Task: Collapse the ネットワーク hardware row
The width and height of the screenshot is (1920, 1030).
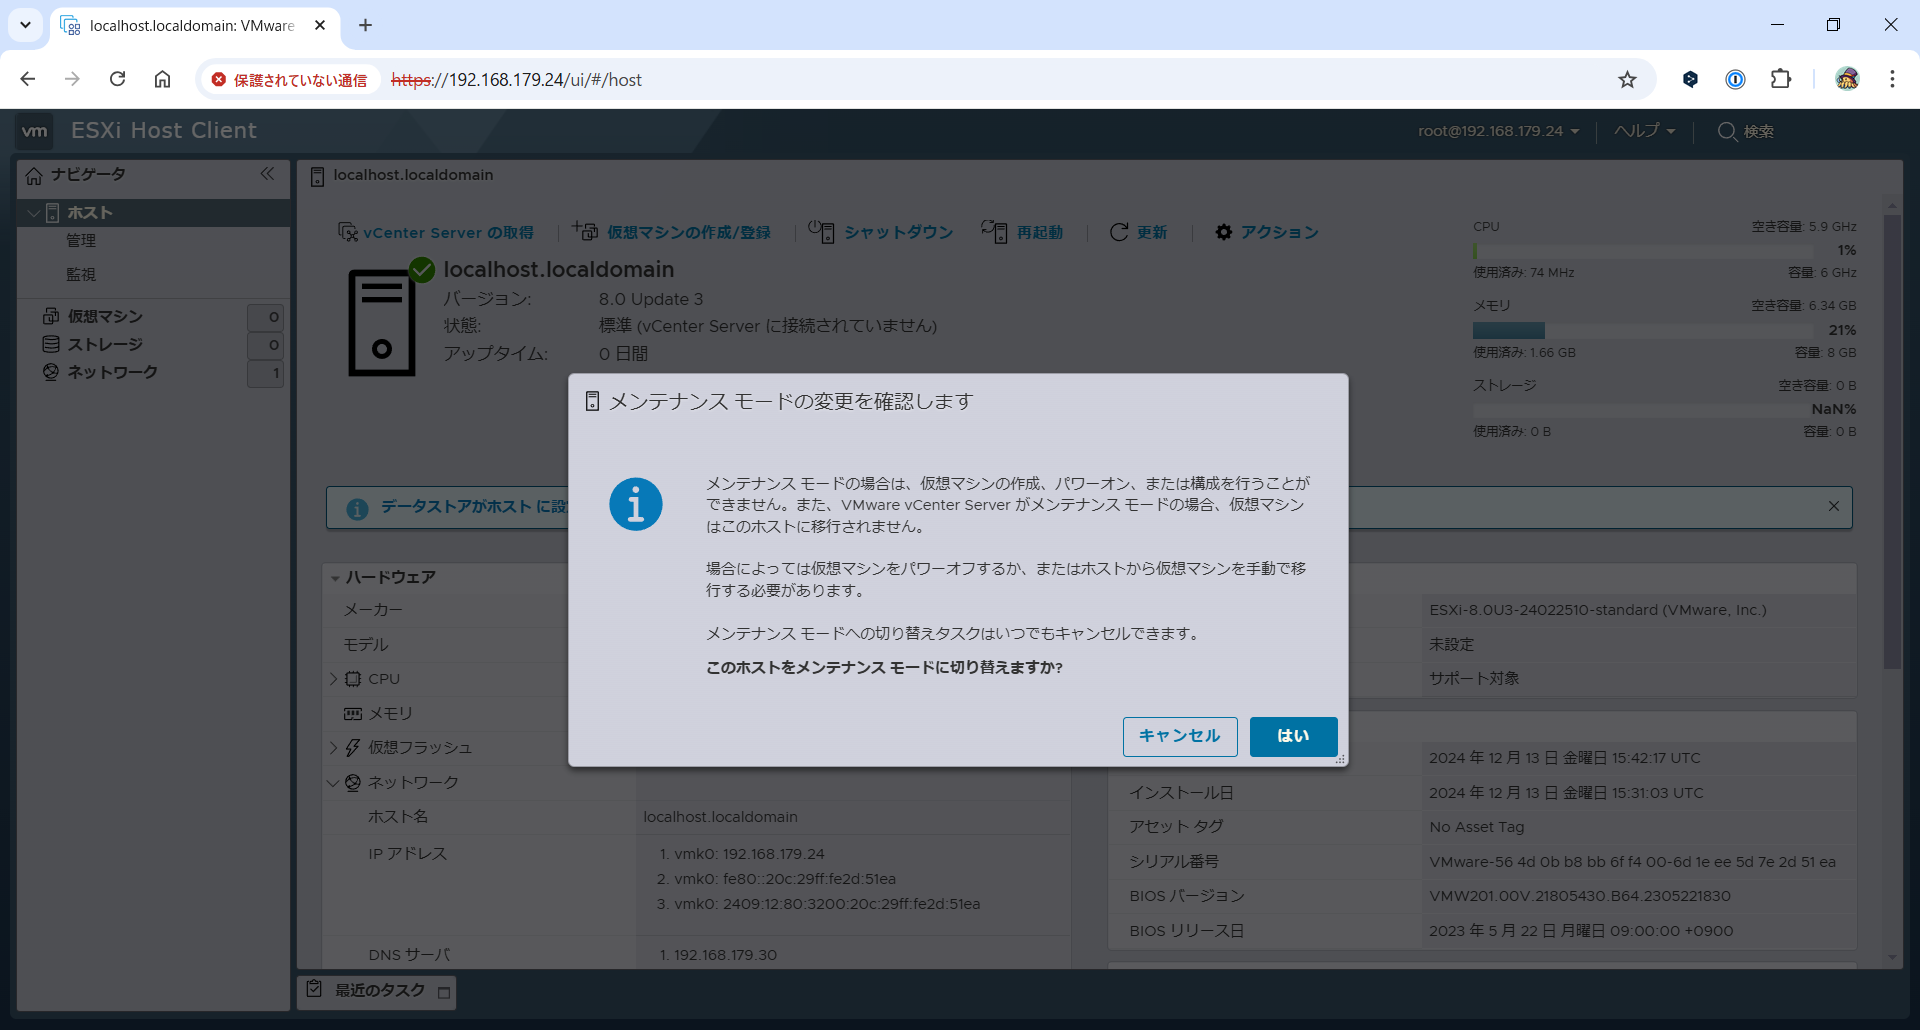Action: pos(333,783)
